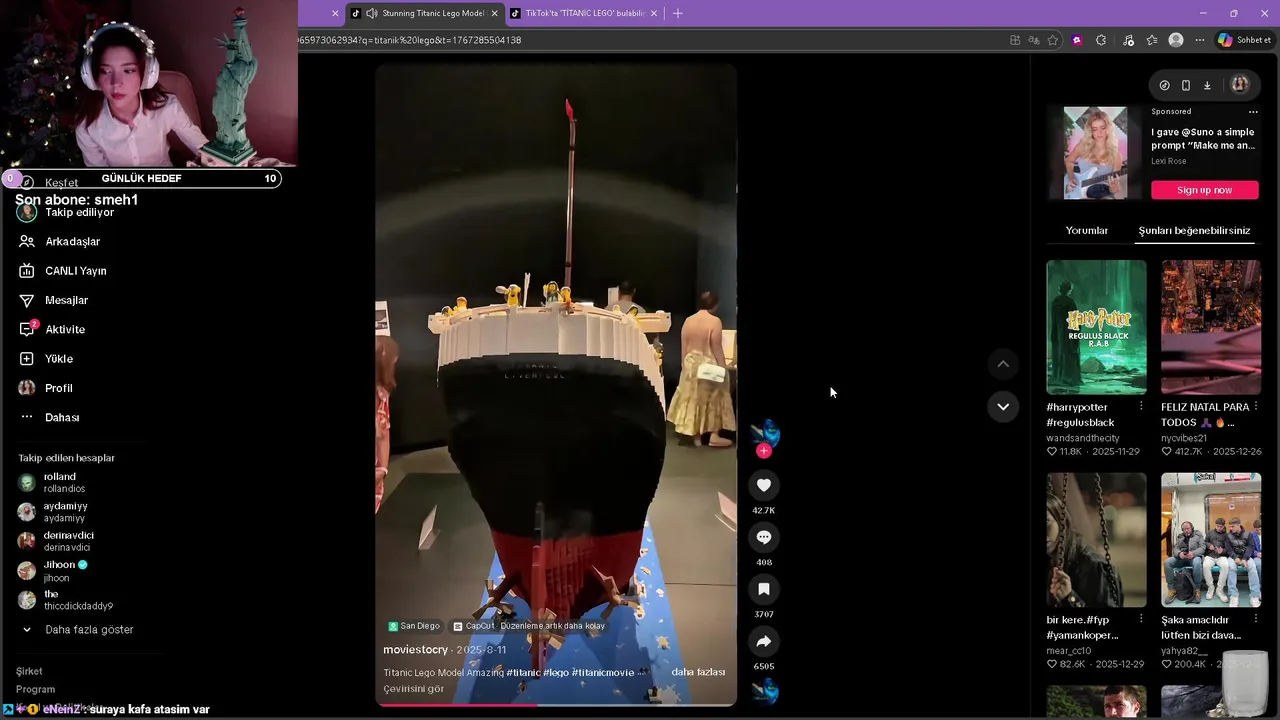
Task: Click the phone app icon in top pill
Action: point(1186,85)
